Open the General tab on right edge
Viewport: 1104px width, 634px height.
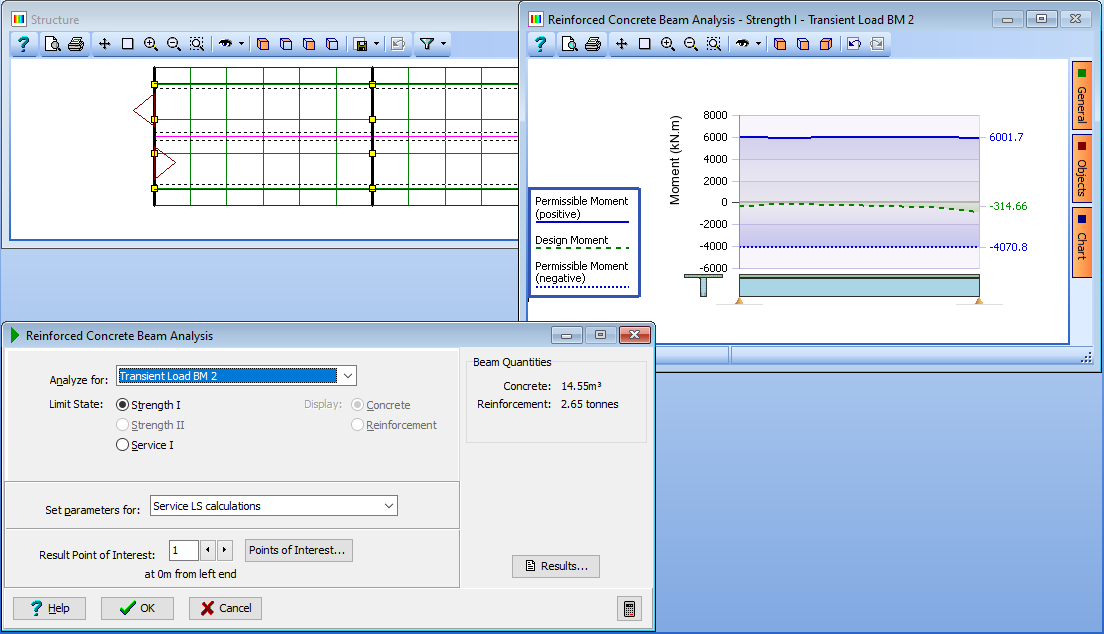1083,97
